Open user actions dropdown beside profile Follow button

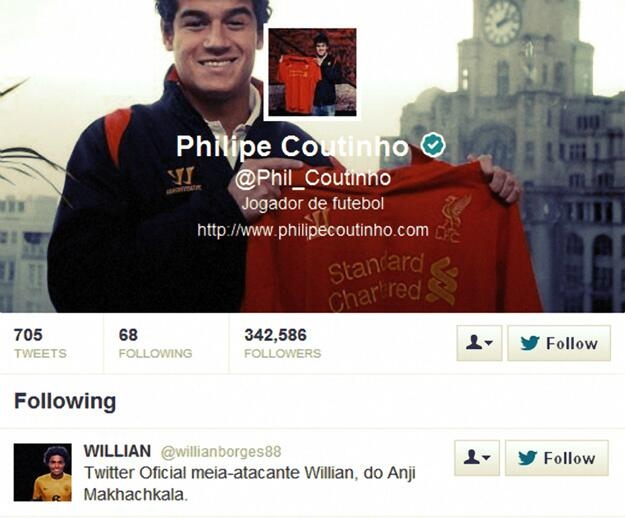479,343
